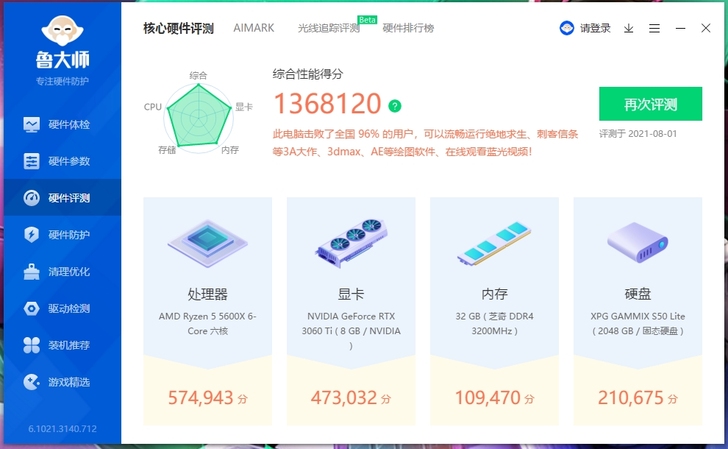Click the 游戏精选 pac-man icon
The height and width of the screenshot is (449, 728).
point(32,382)
